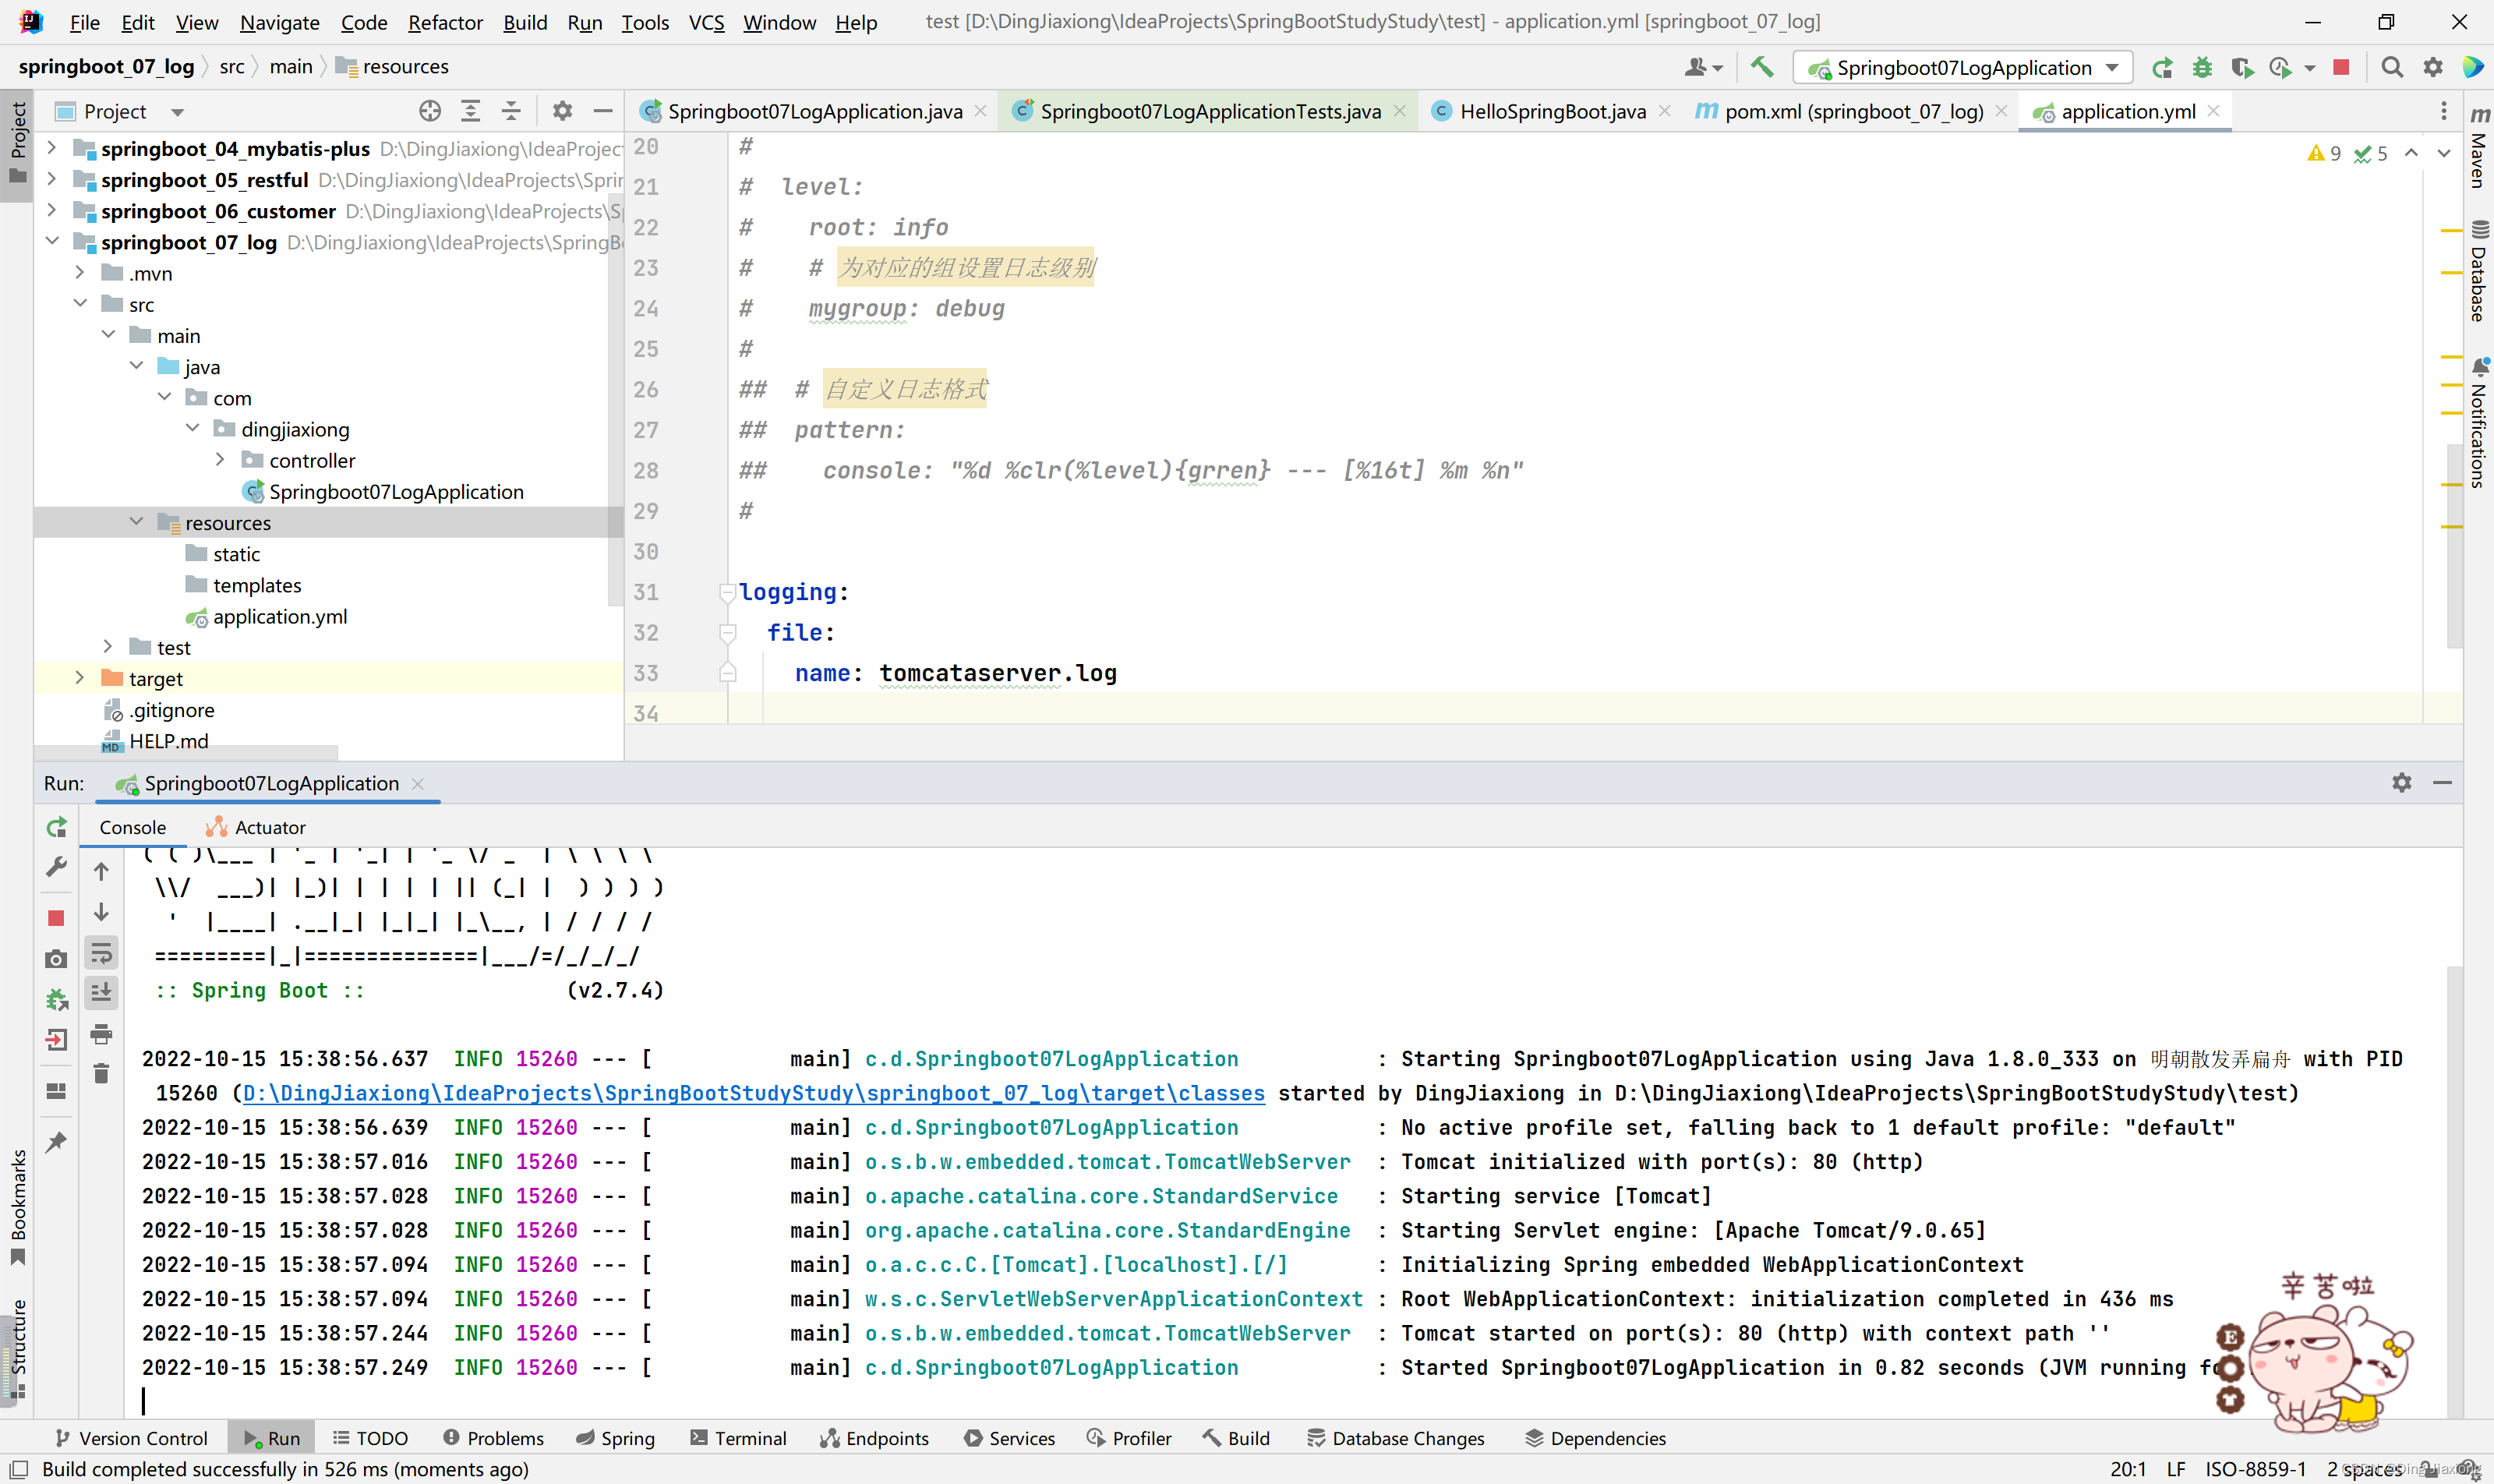This screenshot has height=1484, width=2494.
Task: Hide the Project tool window
Action: tap(603, 111)
